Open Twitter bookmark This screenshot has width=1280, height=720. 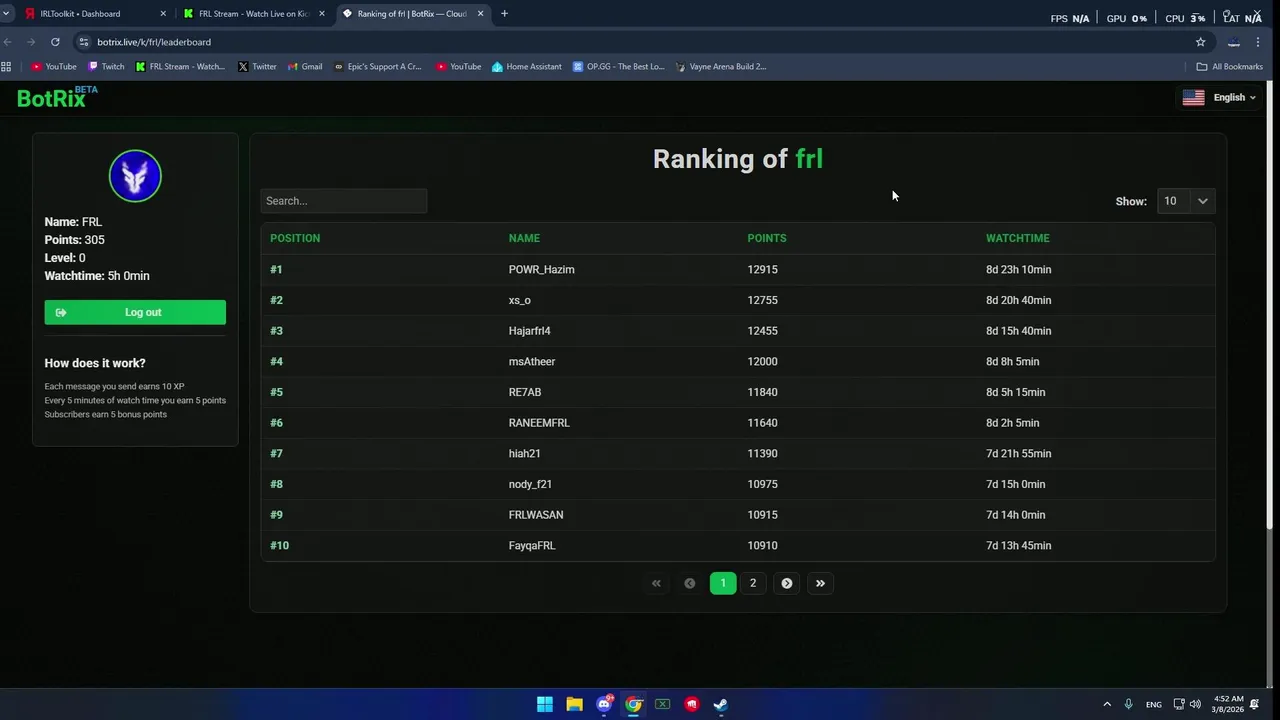[x=257, y=67]
